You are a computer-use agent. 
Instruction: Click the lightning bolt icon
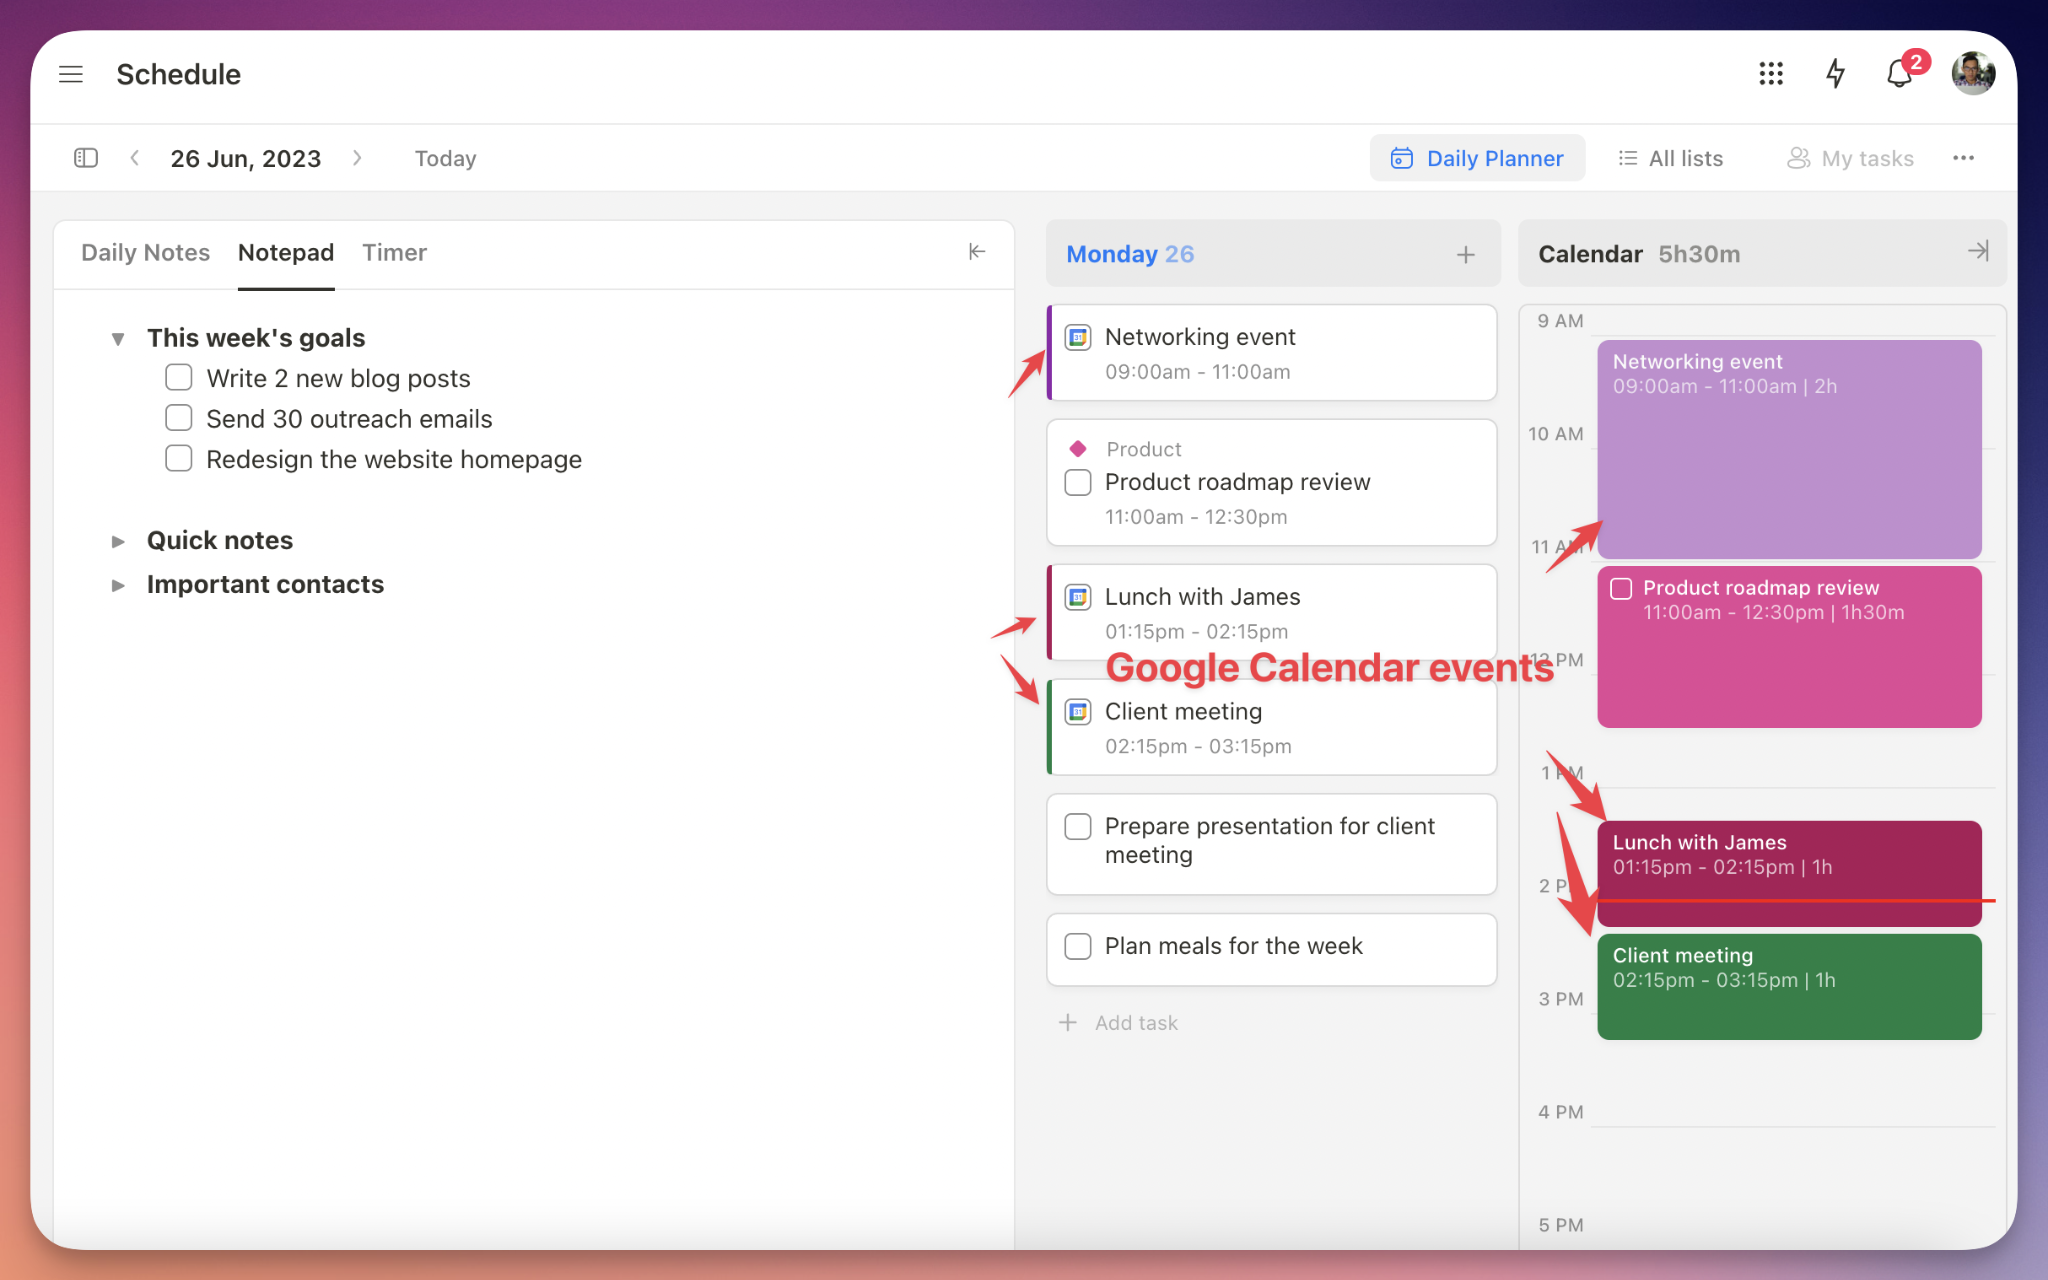(1834, 74)
